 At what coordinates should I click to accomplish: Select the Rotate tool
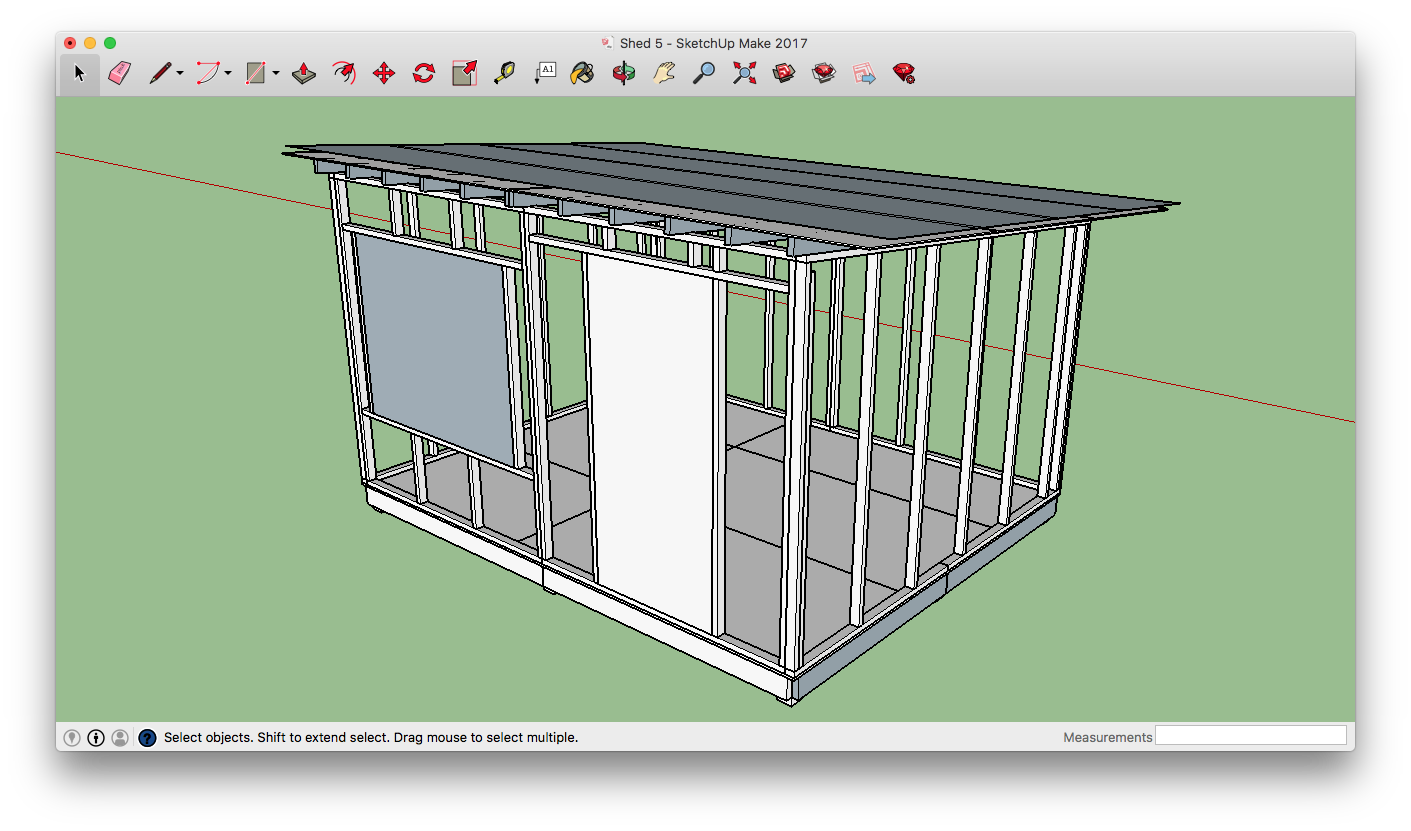tap(421, 72)
